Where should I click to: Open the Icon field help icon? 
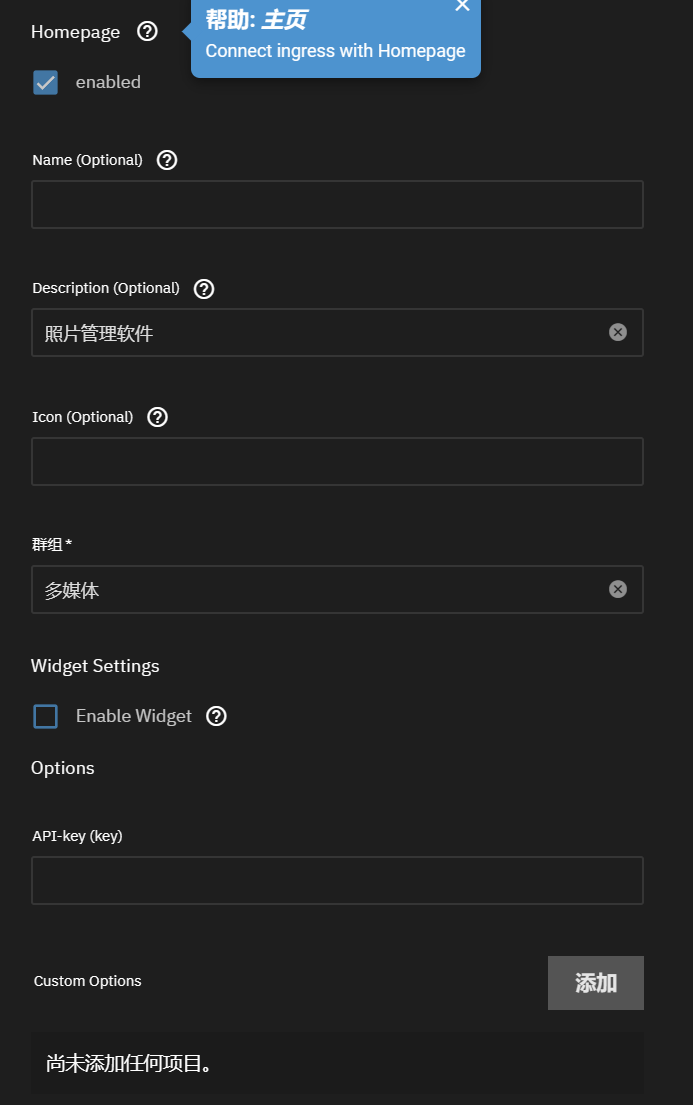156,417
